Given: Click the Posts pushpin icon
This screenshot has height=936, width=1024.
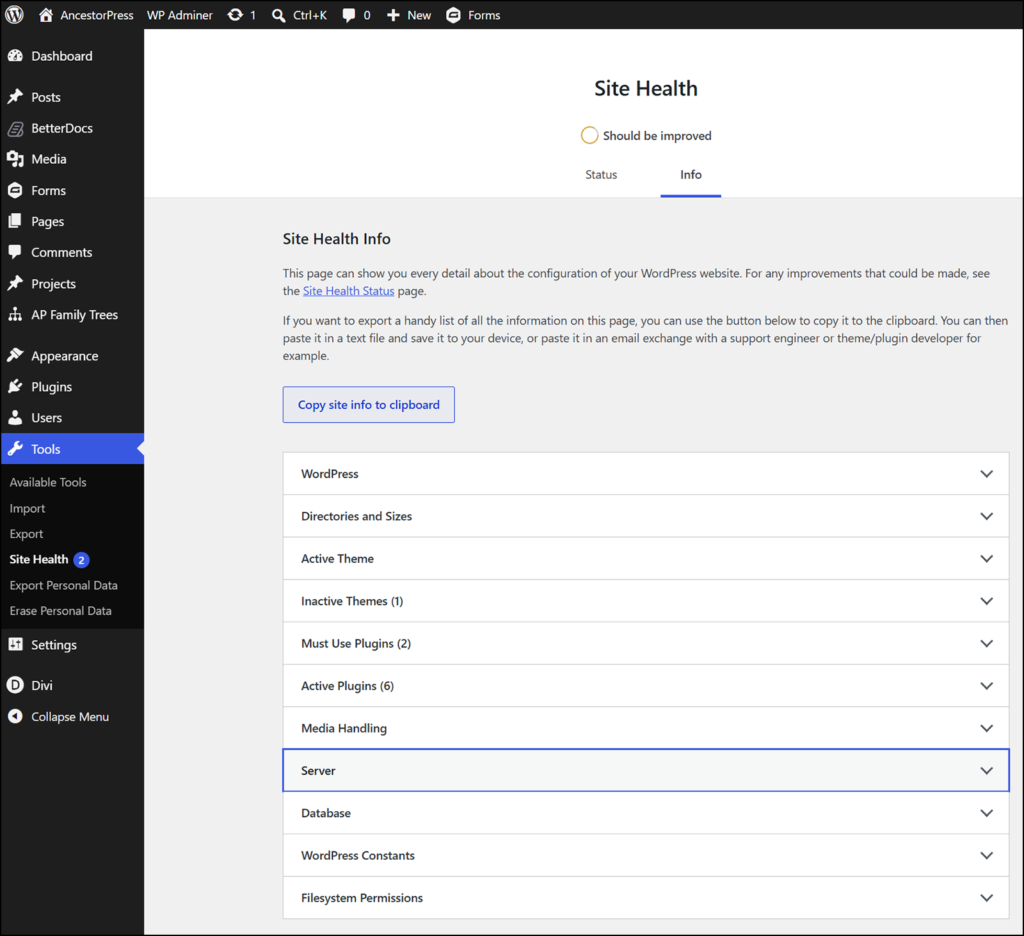Looking at the screenshot, I should [15, 97].
